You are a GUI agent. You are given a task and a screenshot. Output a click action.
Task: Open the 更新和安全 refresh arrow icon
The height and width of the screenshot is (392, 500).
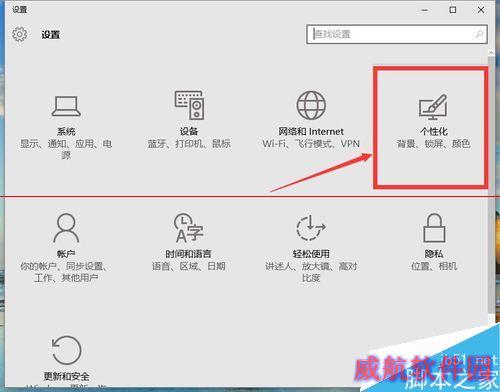click(66, 350)
